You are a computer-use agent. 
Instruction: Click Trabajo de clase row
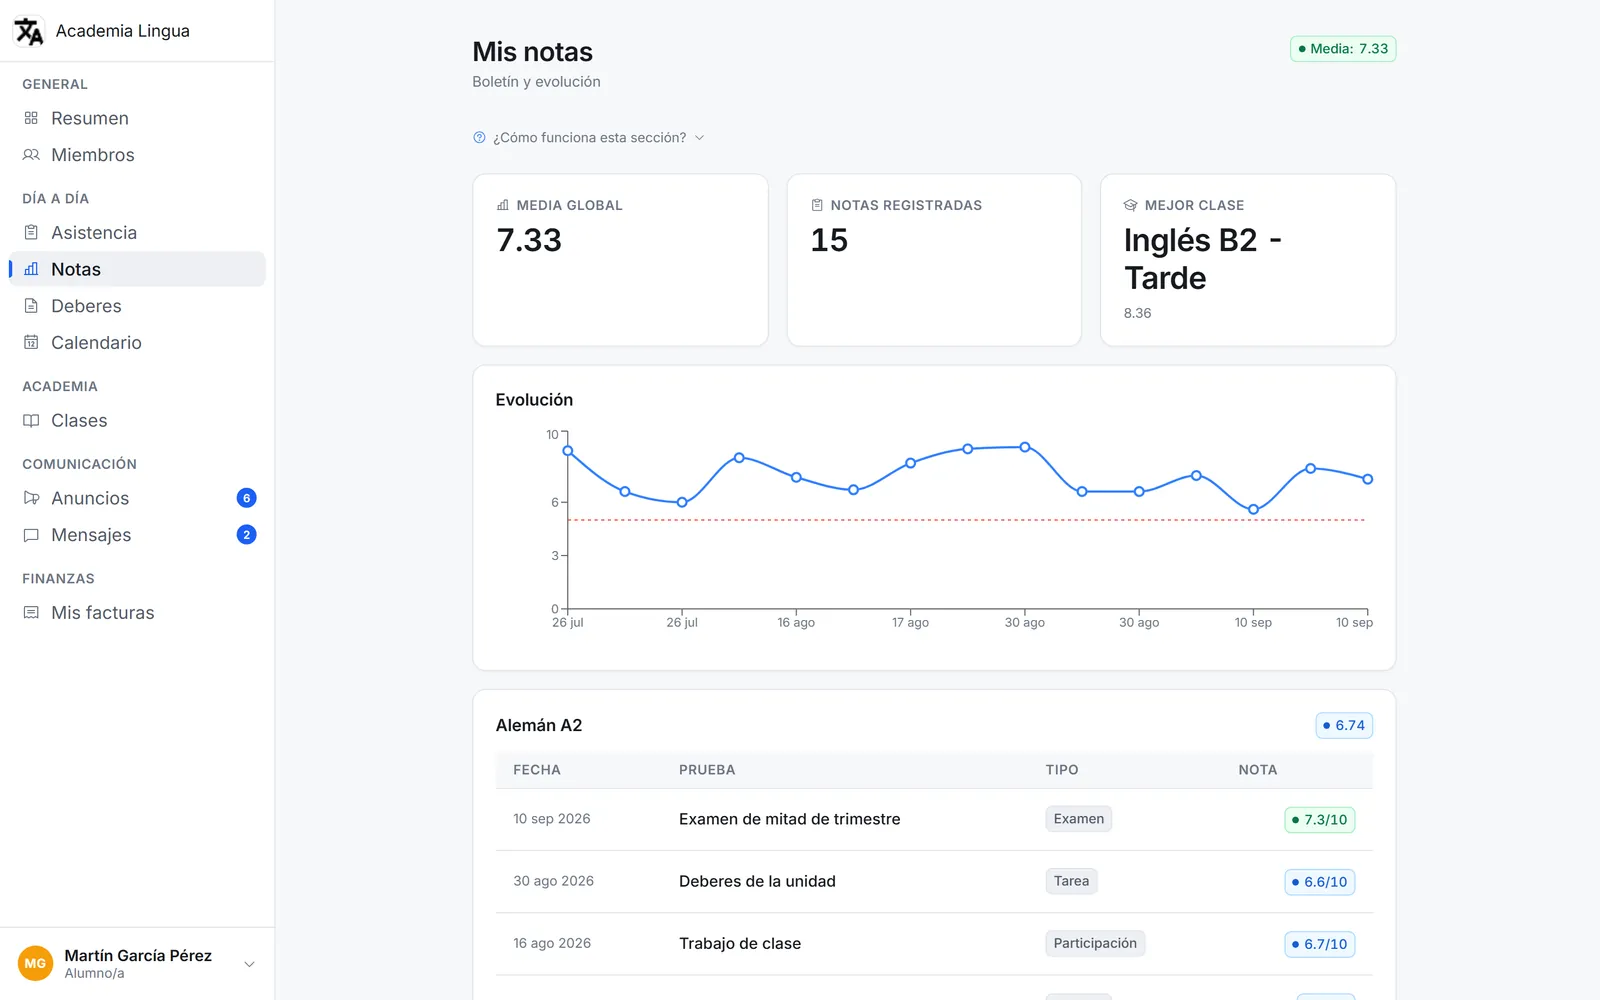click(x=934, y=944)
